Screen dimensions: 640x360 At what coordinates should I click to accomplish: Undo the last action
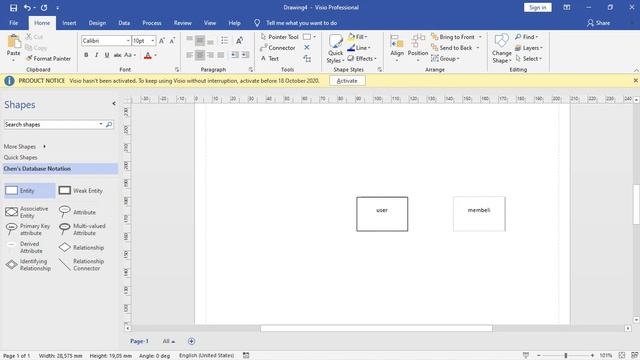[x=27, y=7]
